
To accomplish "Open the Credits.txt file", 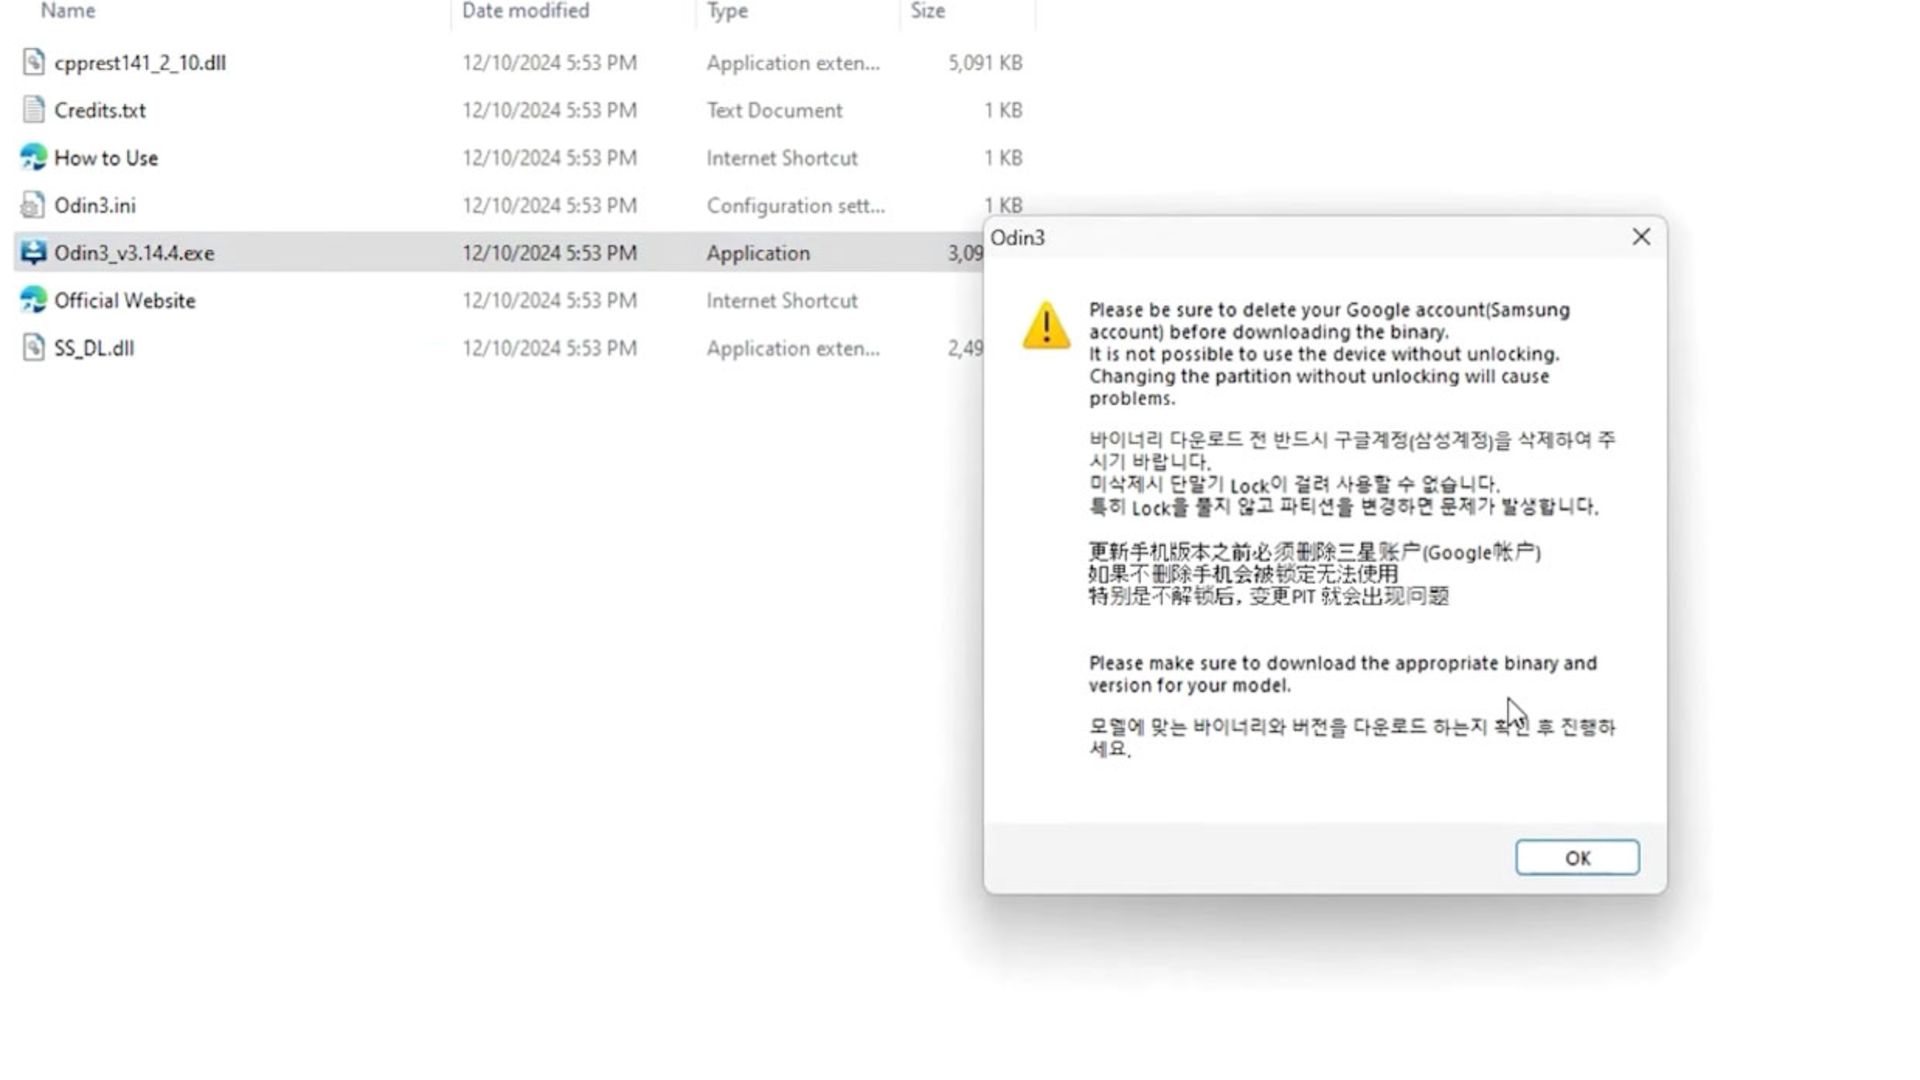I will click(x=98, y=109).
